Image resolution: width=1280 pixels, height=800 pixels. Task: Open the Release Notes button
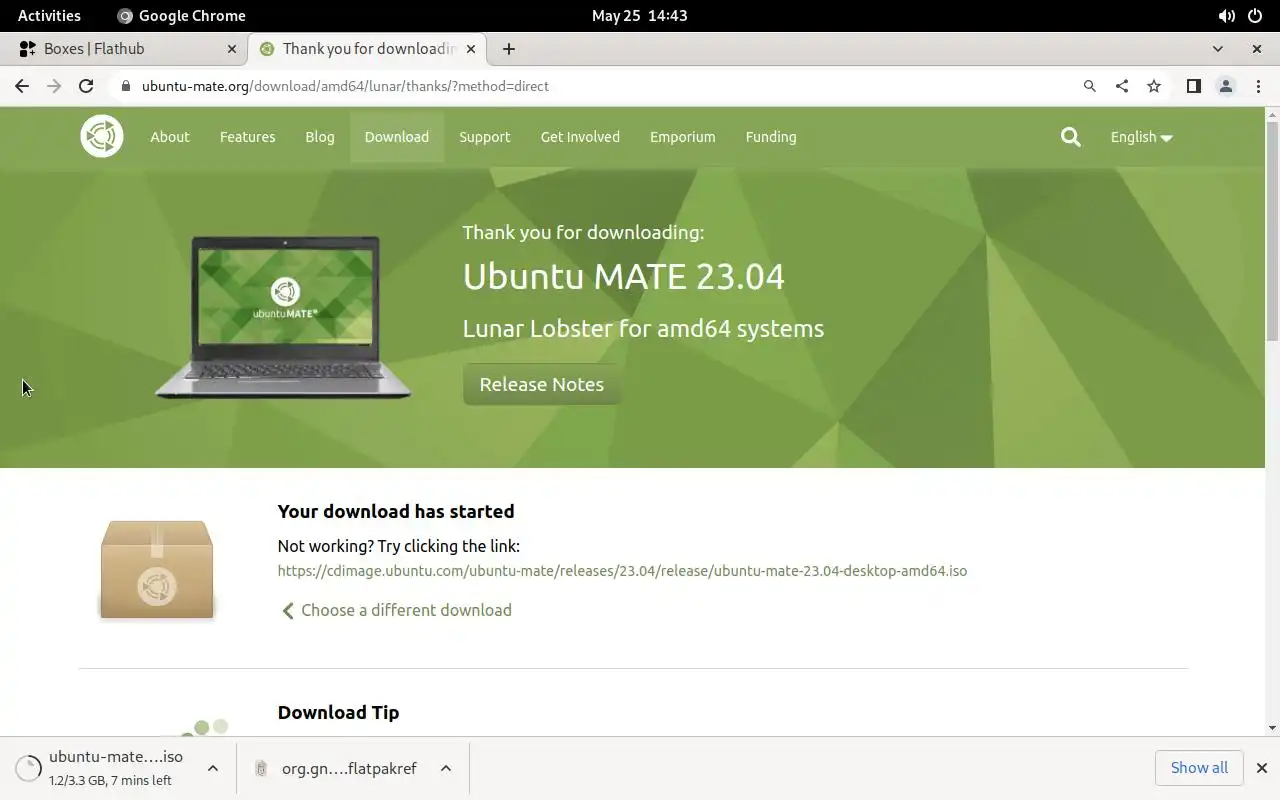(541, 384)
